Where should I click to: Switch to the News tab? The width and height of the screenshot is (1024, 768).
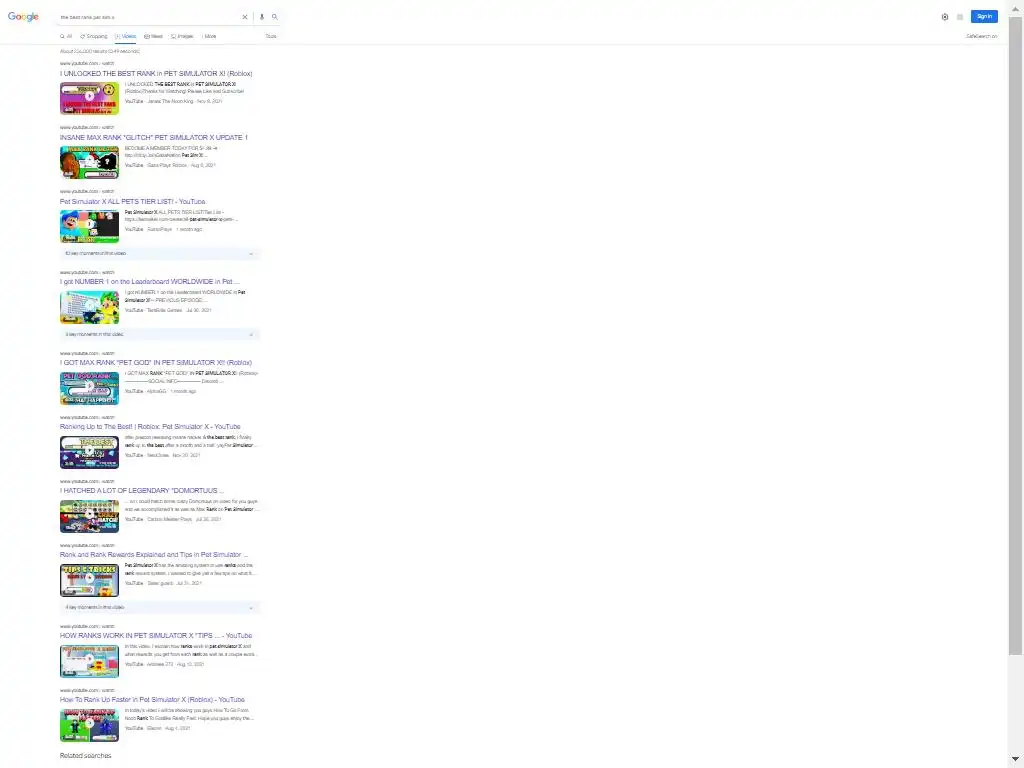(x=153, y=37)
